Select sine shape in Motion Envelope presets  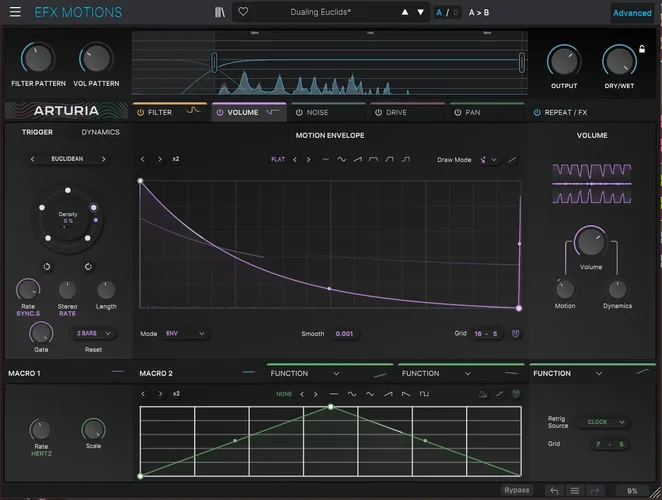(x=342, y=159)
